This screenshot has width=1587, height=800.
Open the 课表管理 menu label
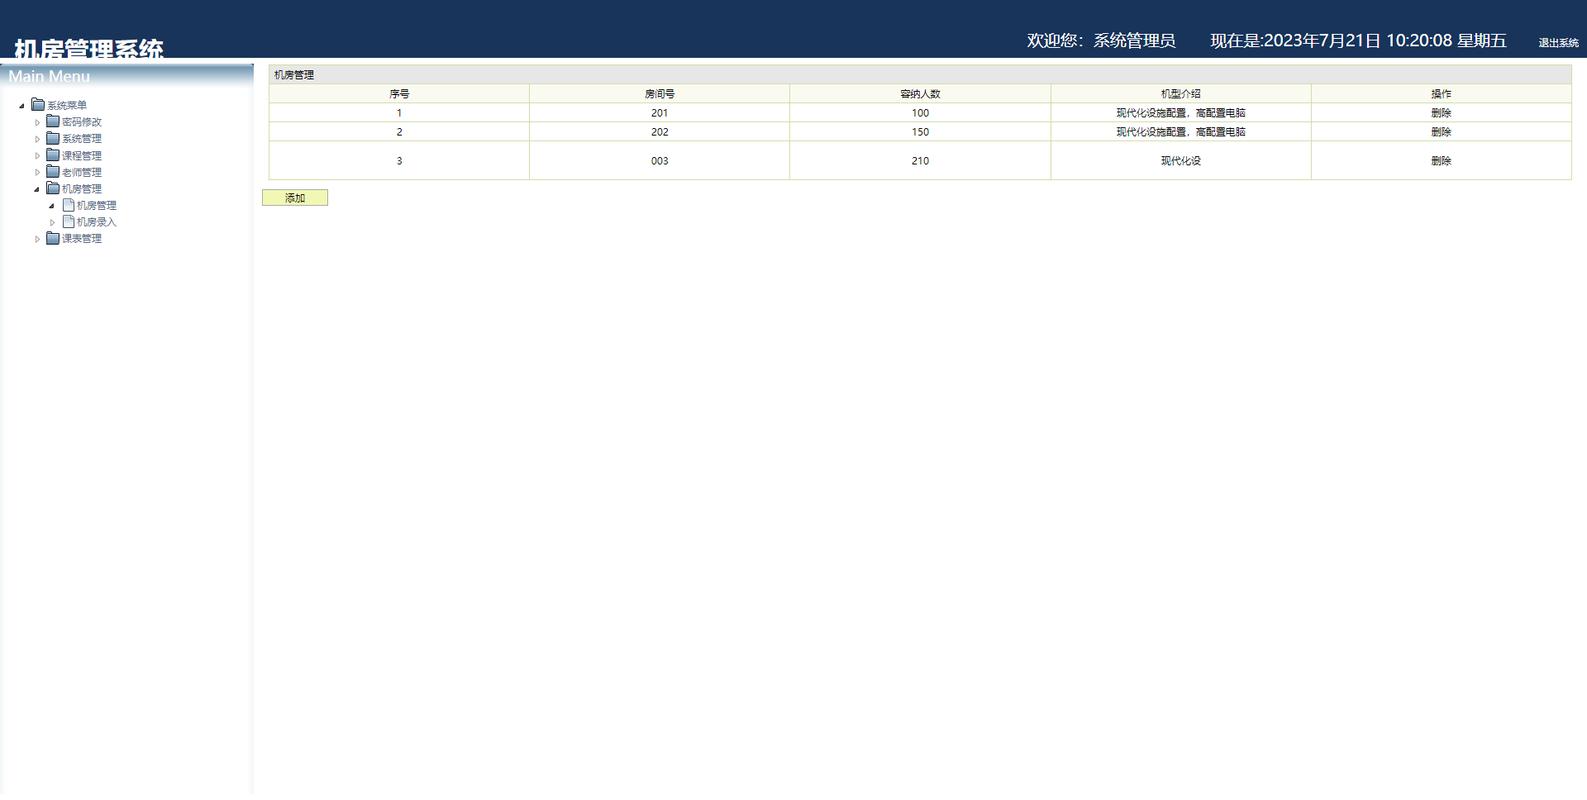coord(82,239)
